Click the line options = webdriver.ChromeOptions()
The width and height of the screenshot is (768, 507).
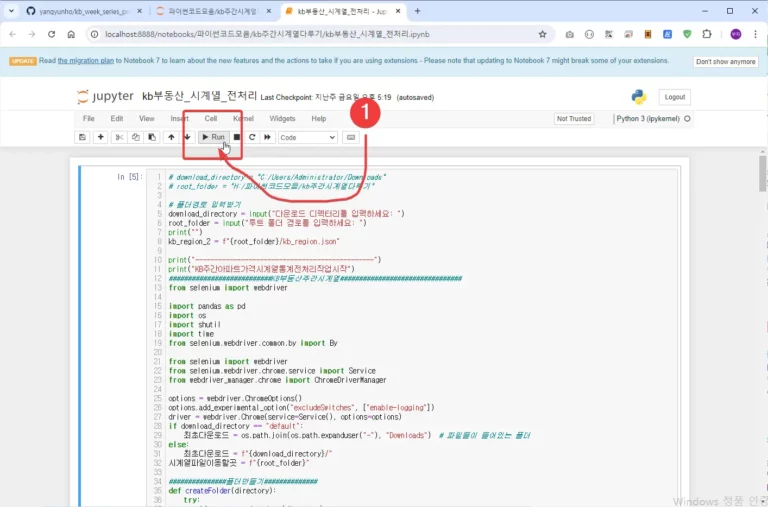click(x=235, y=398)
